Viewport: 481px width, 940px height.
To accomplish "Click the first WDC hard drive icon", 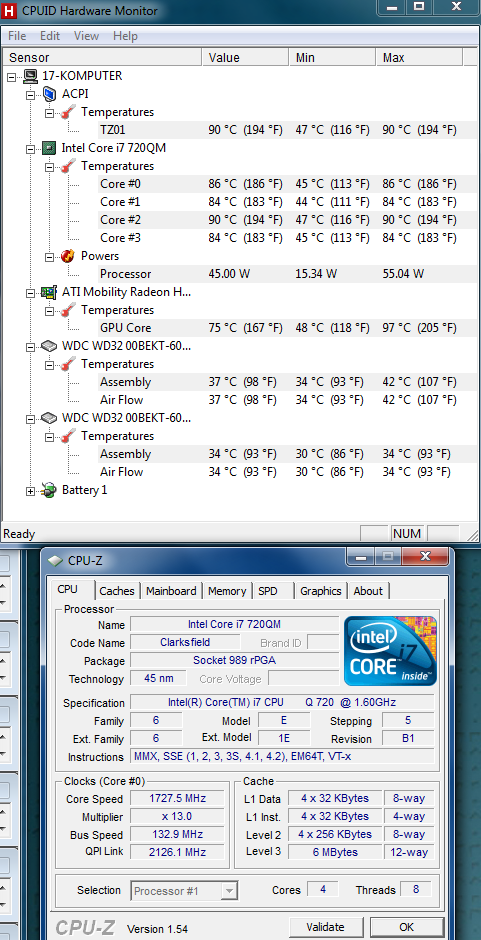I will 49,346.
